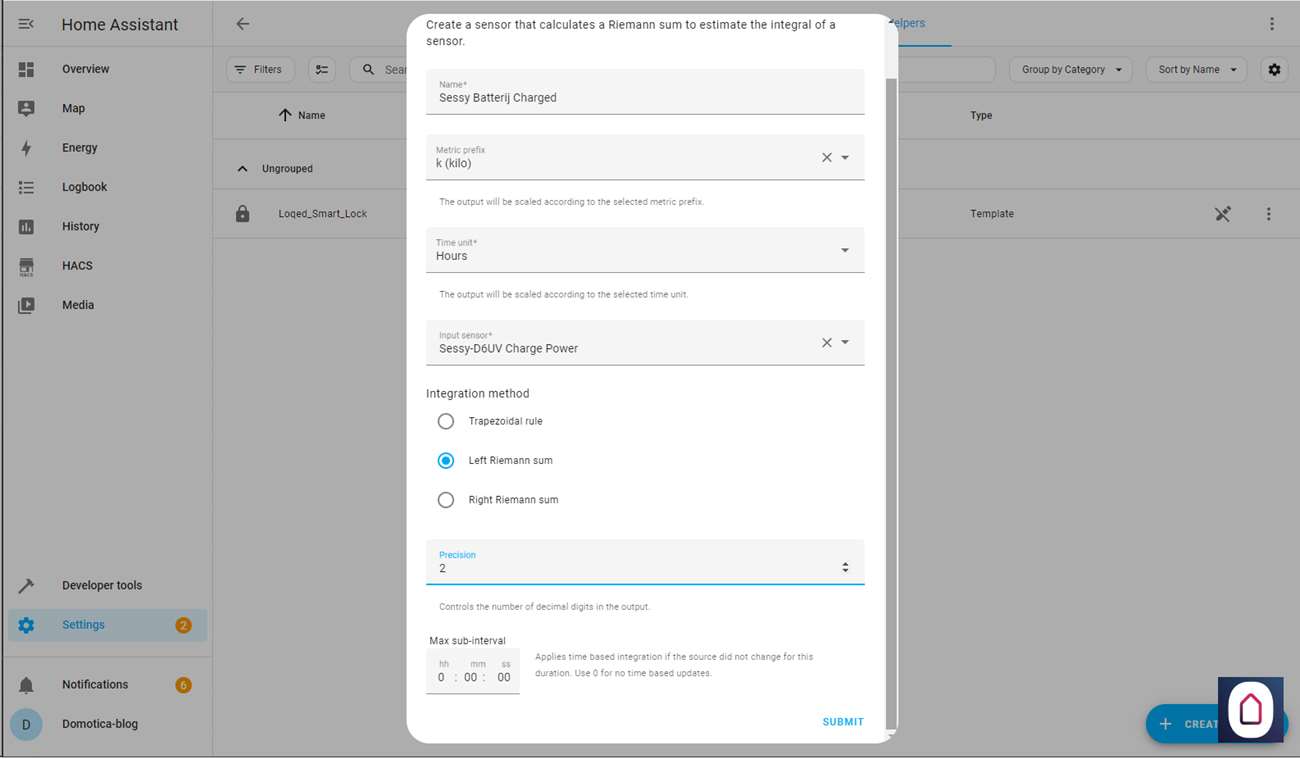Clear the Metric prefix selection

(827, 158)
